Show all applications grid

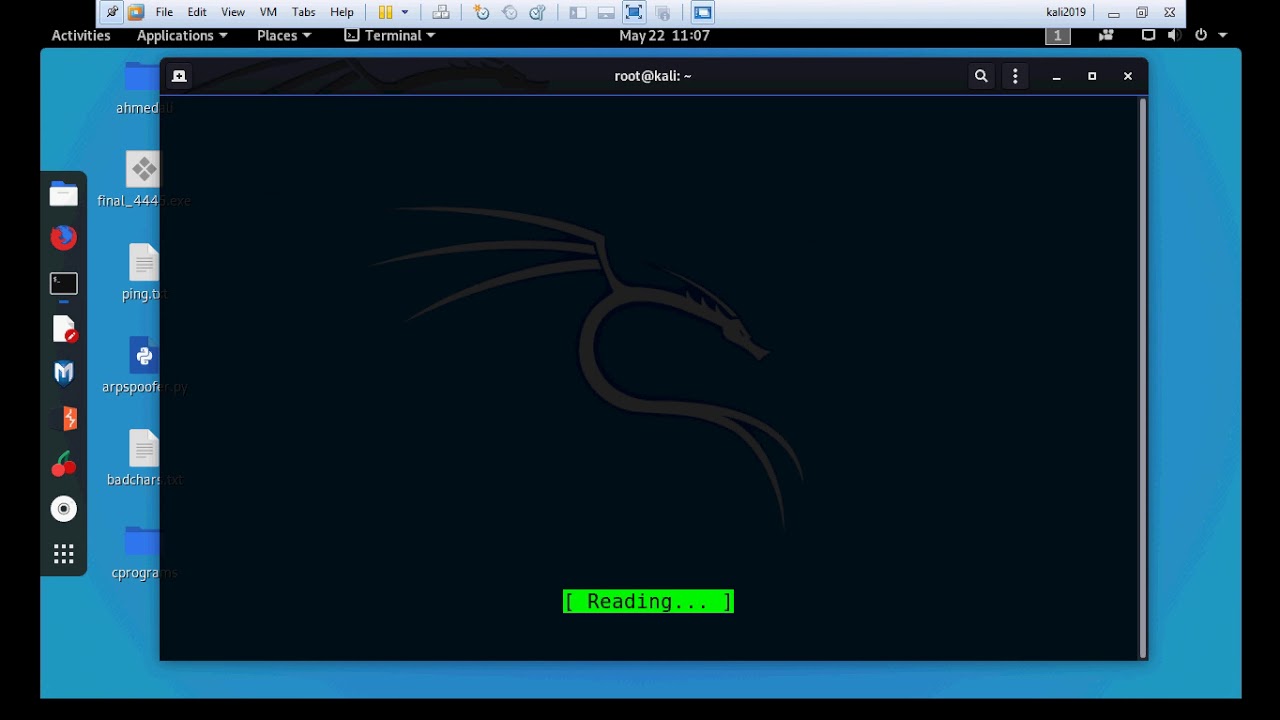click(x=64, y=554)
